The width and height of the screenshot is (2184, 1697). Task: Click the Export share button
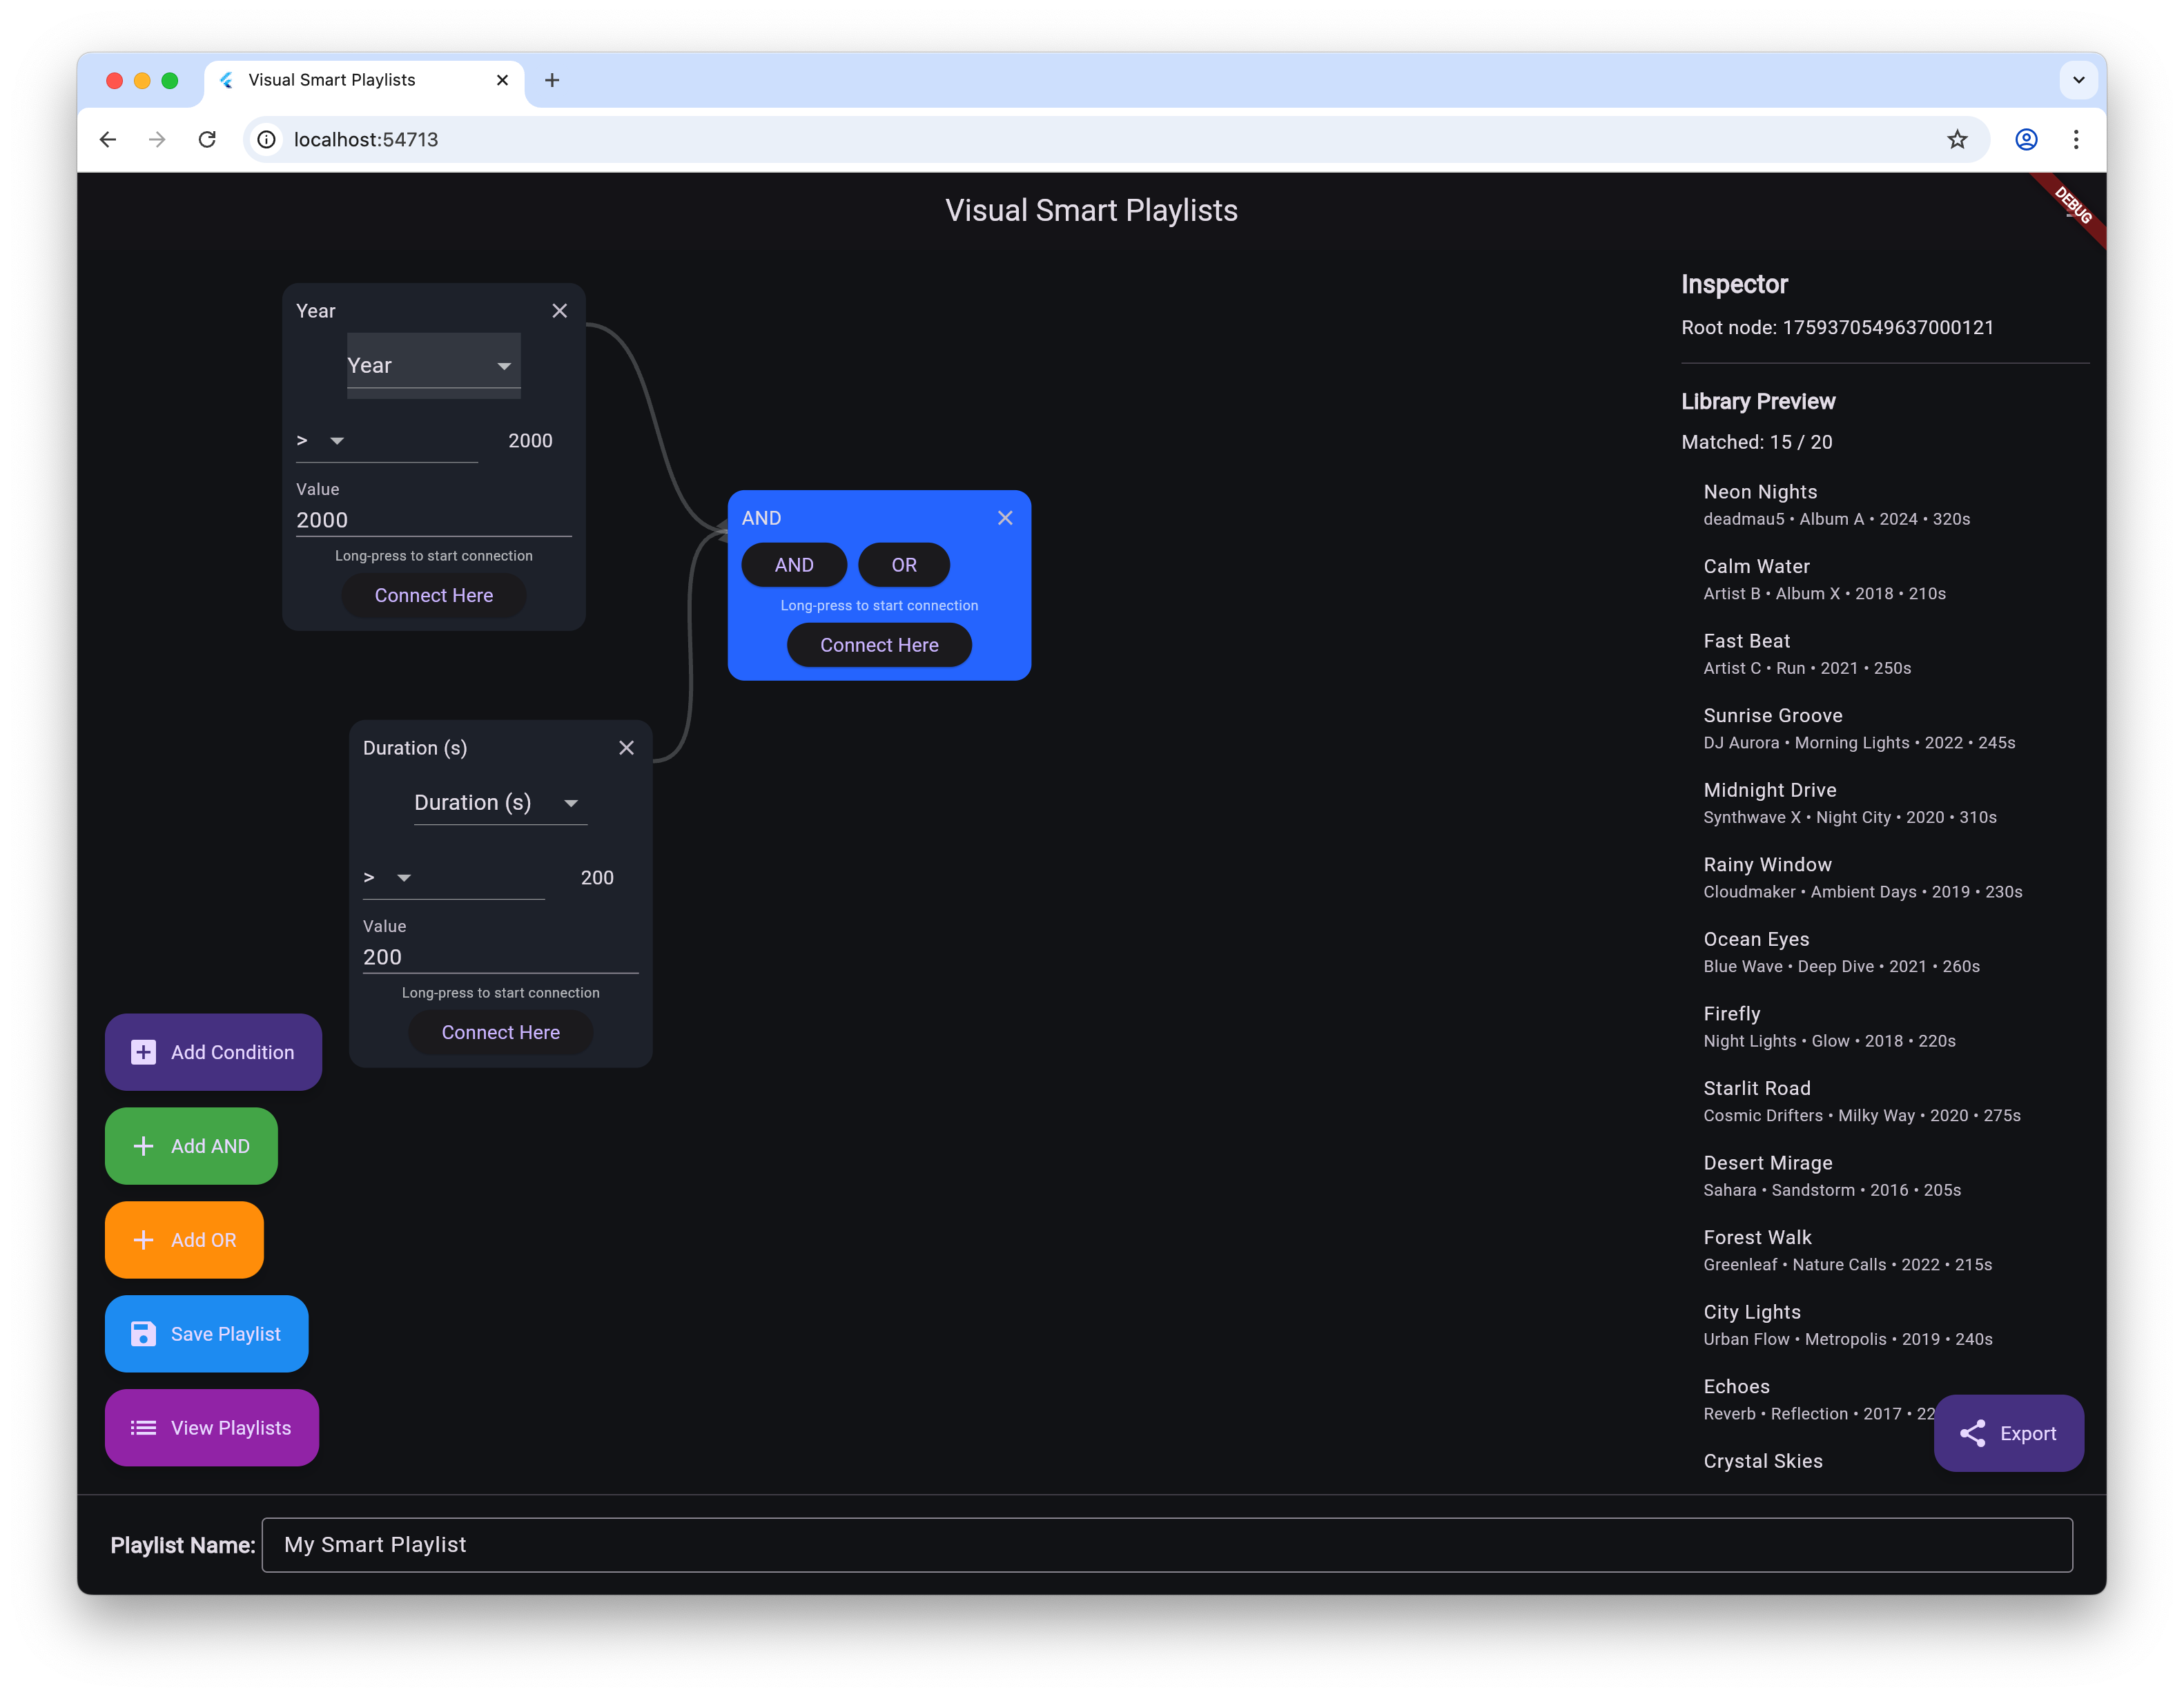(2008, 1433)
